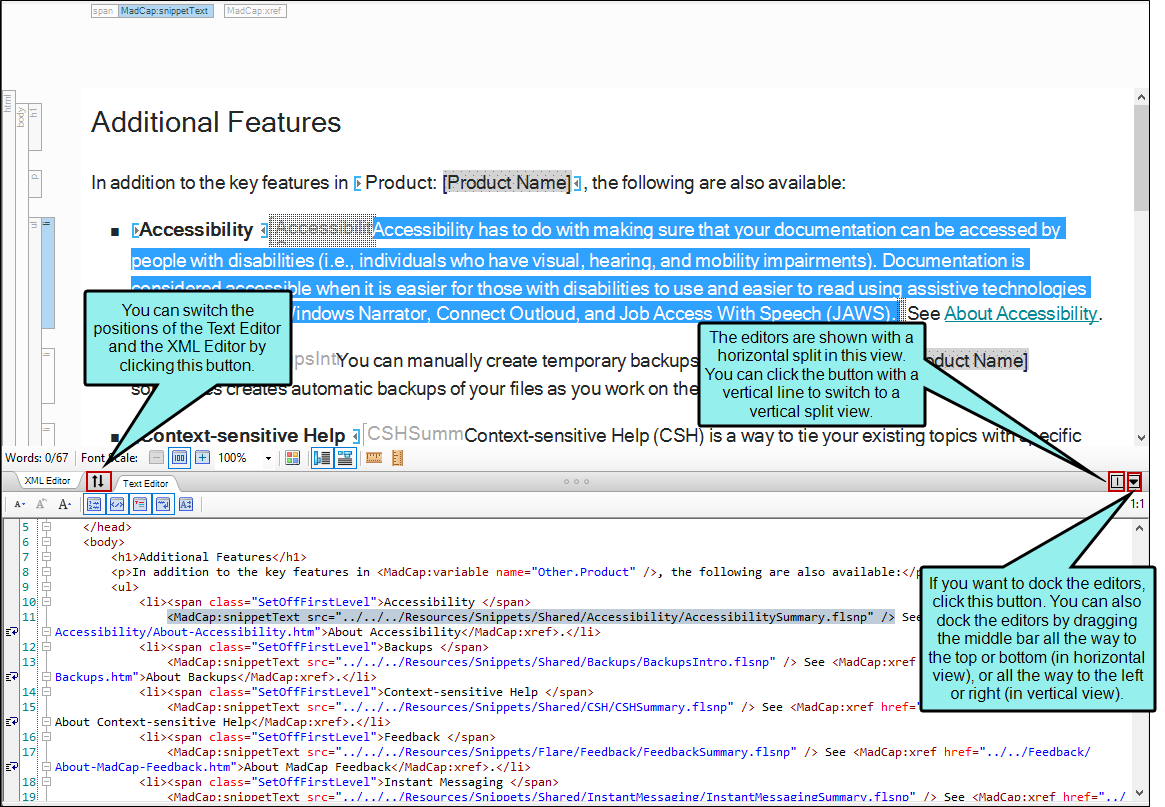Toggle syntax coloring button in Text Editor

[x=116, y=504]
